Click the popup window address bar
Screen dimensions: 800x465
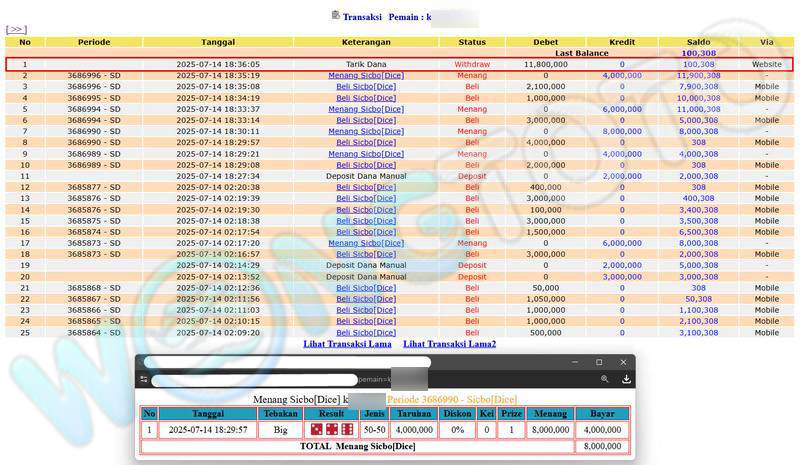250,380
